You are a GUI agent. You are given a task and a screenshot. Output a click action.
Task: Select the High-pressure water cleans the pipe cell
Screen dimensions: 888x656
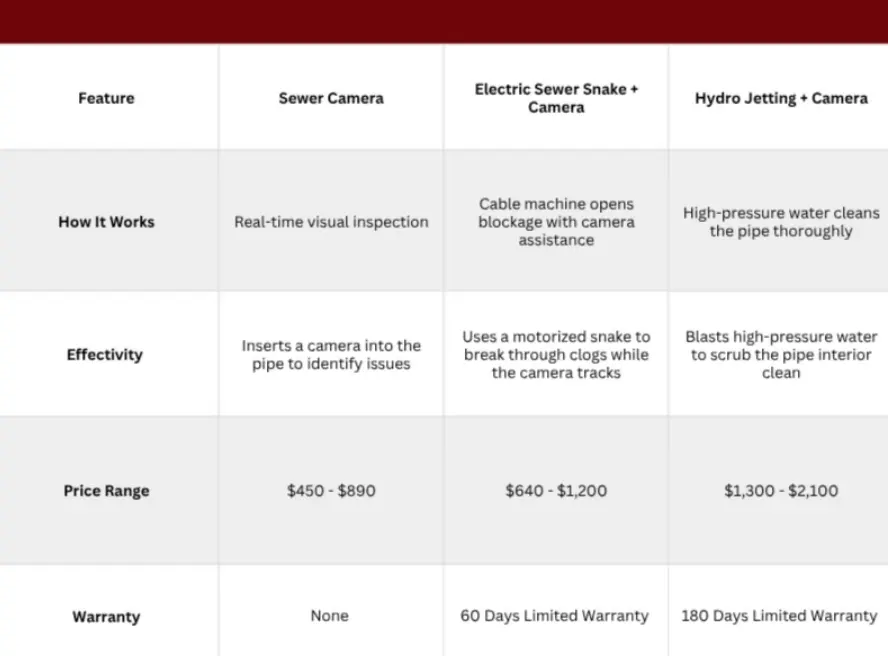click(781, 221)
